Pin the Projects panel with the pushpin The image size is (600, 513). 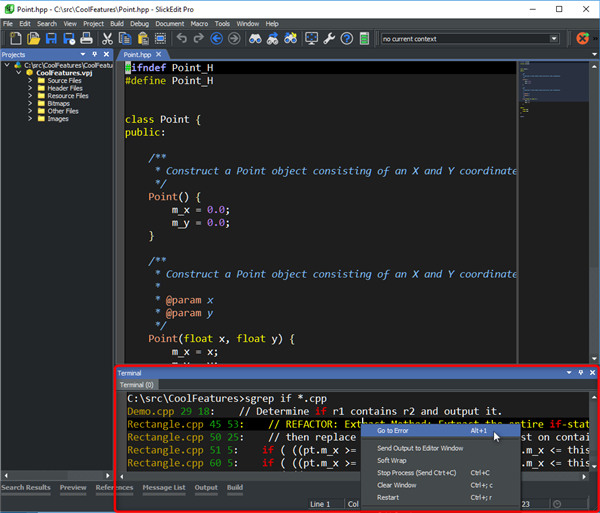click(x=94, y=54)
